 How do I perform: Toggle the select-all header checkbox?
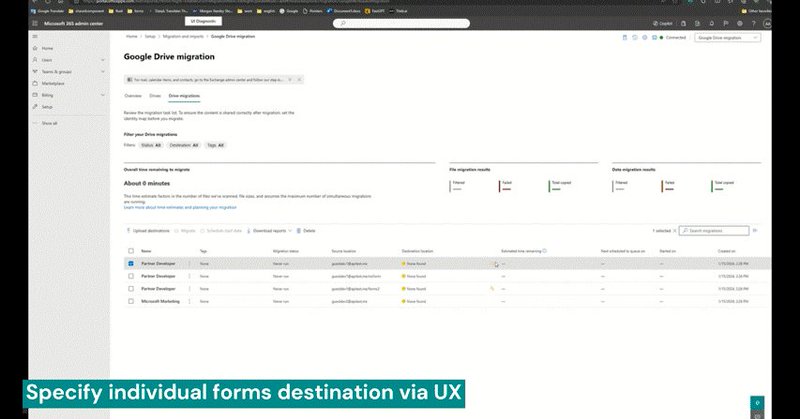131,251
